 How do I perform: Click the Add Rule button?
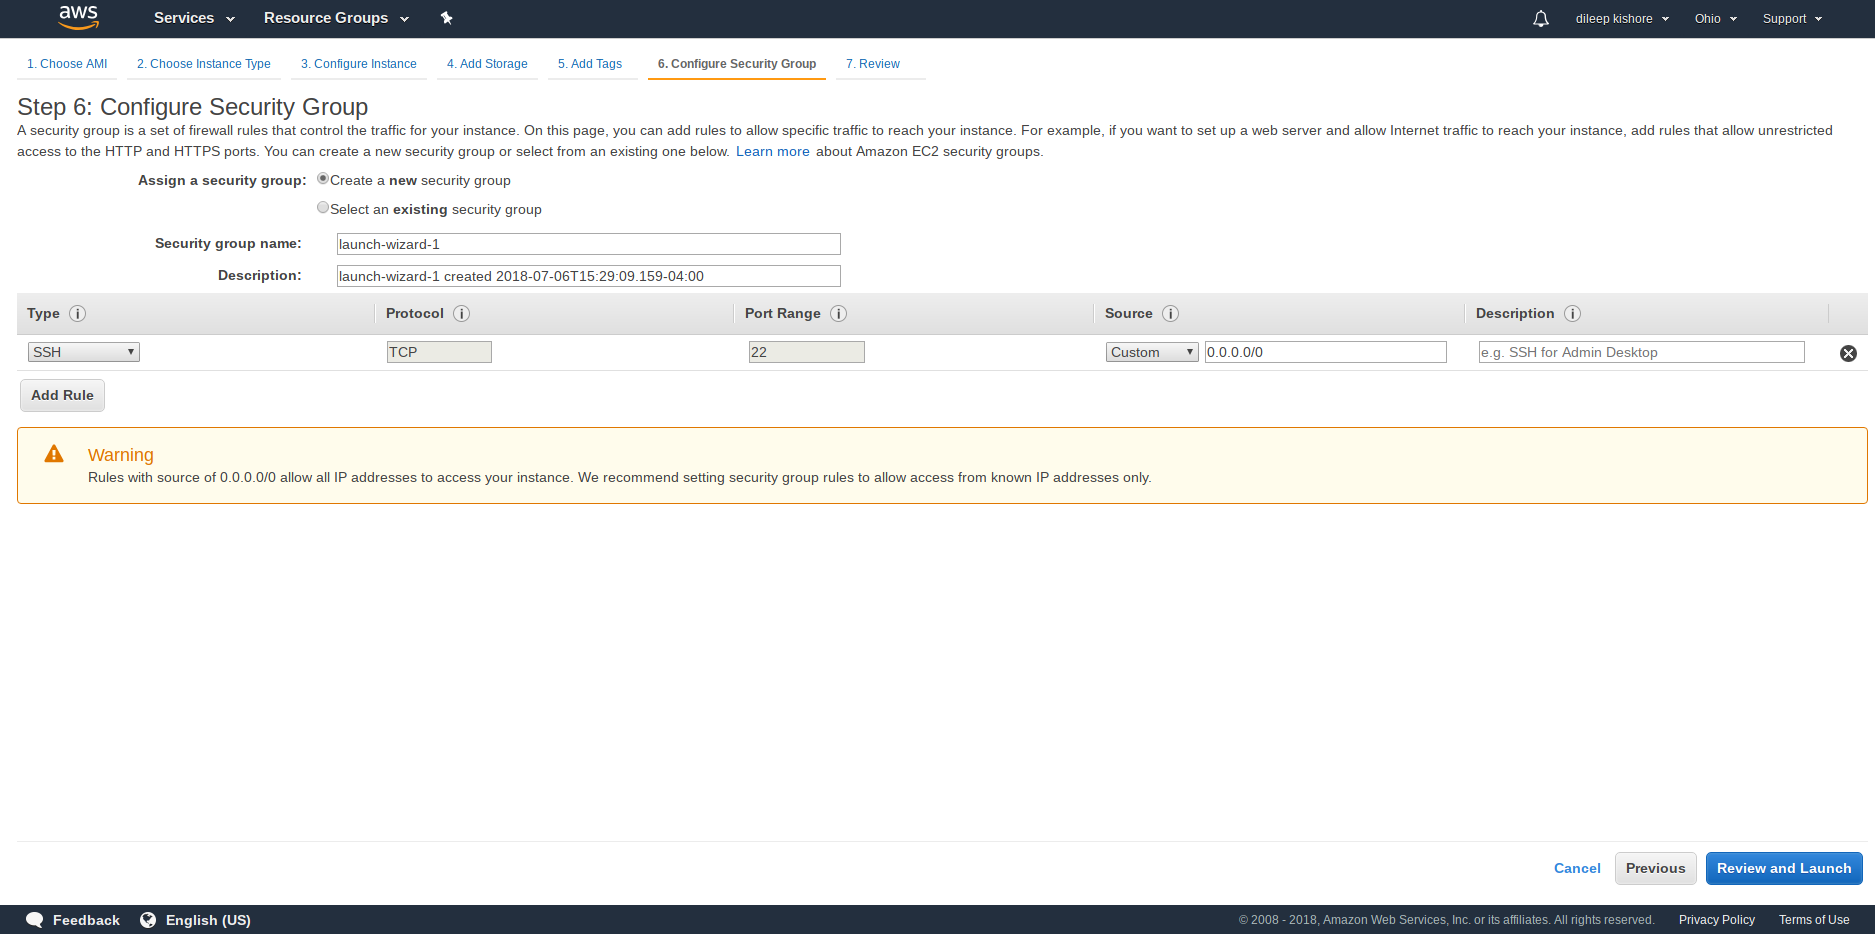(62, 395)
